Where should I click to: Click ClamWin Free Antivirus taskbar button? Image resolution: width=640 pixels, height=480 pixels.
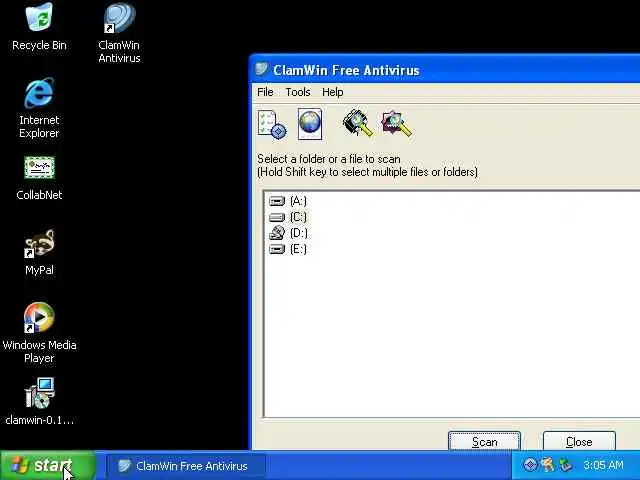click(x=186, y=466)
